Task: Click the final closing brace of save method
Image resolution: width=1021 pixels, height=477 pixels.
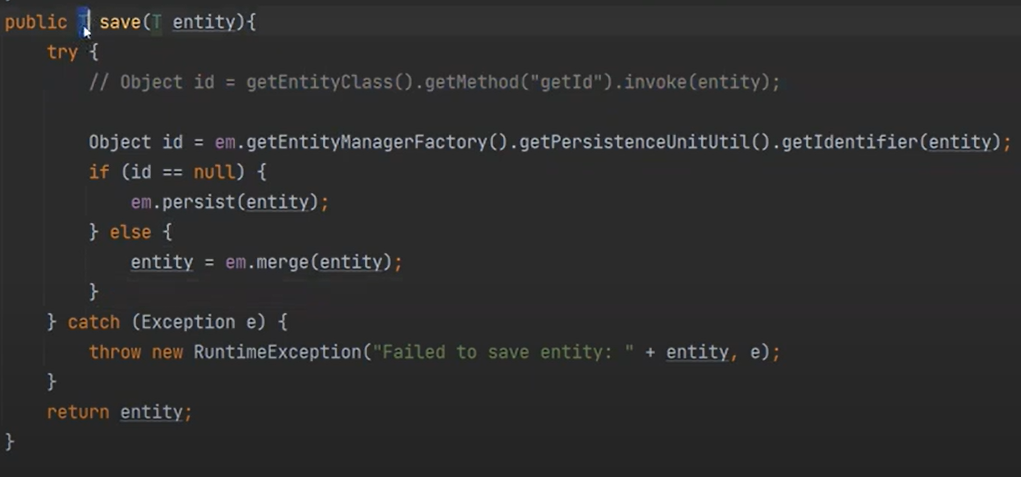Action: (10, 442)
